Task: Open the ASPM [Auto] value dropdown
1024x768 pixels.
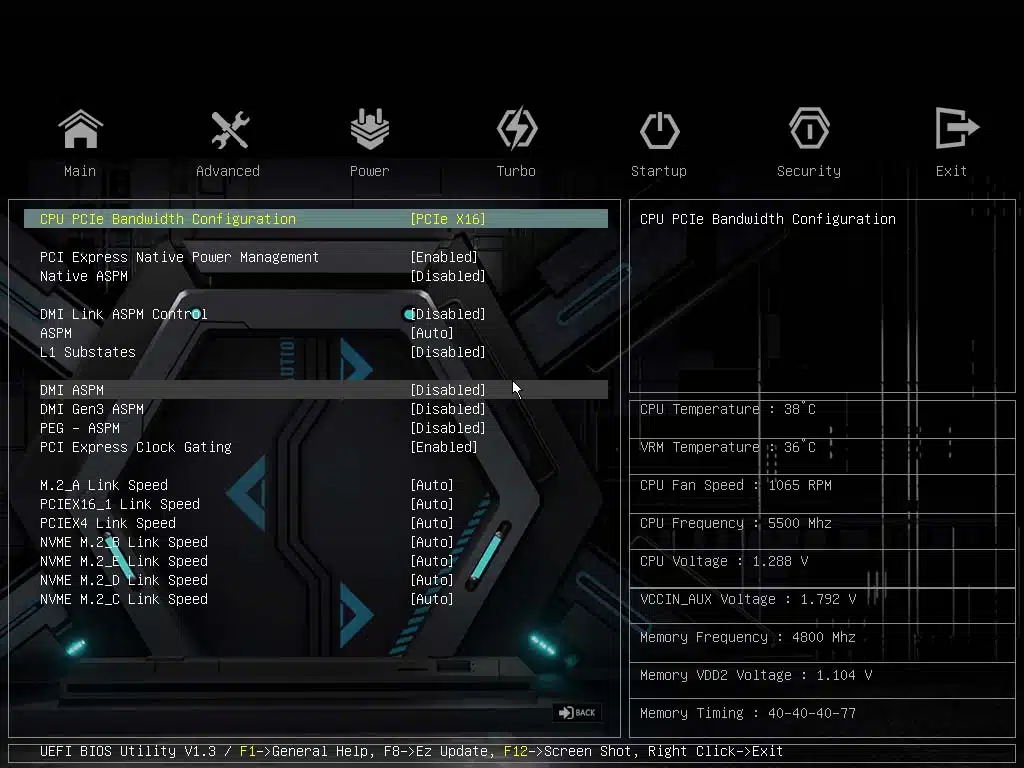Action: pos(432,333)
